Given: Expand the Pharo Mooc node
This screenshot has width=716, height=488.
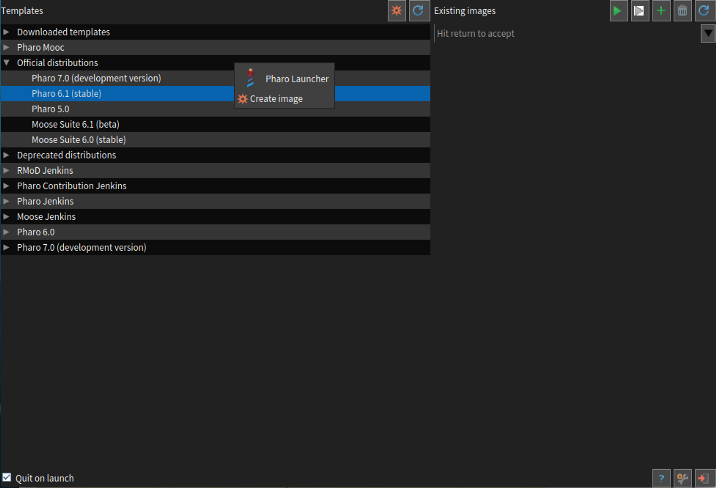Looking at the screenshot, I should click(6, 47).
